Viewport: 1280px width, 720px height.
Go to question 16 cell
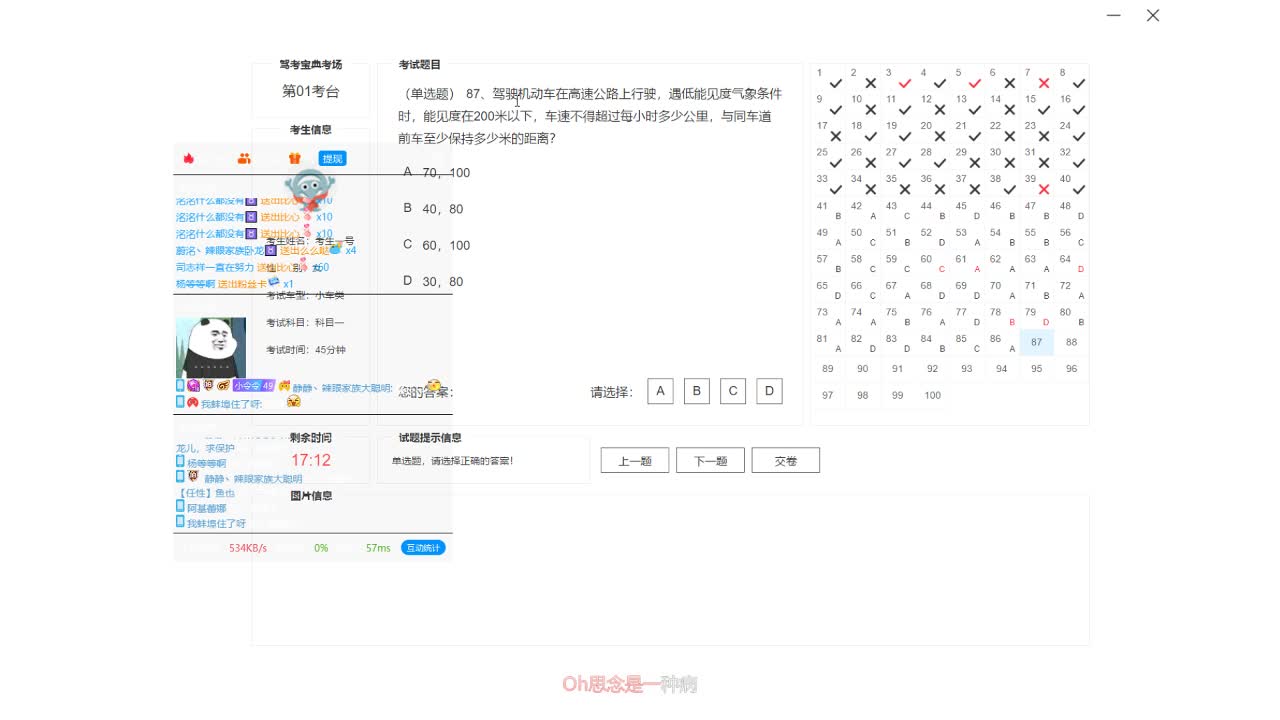point(1071,105)
